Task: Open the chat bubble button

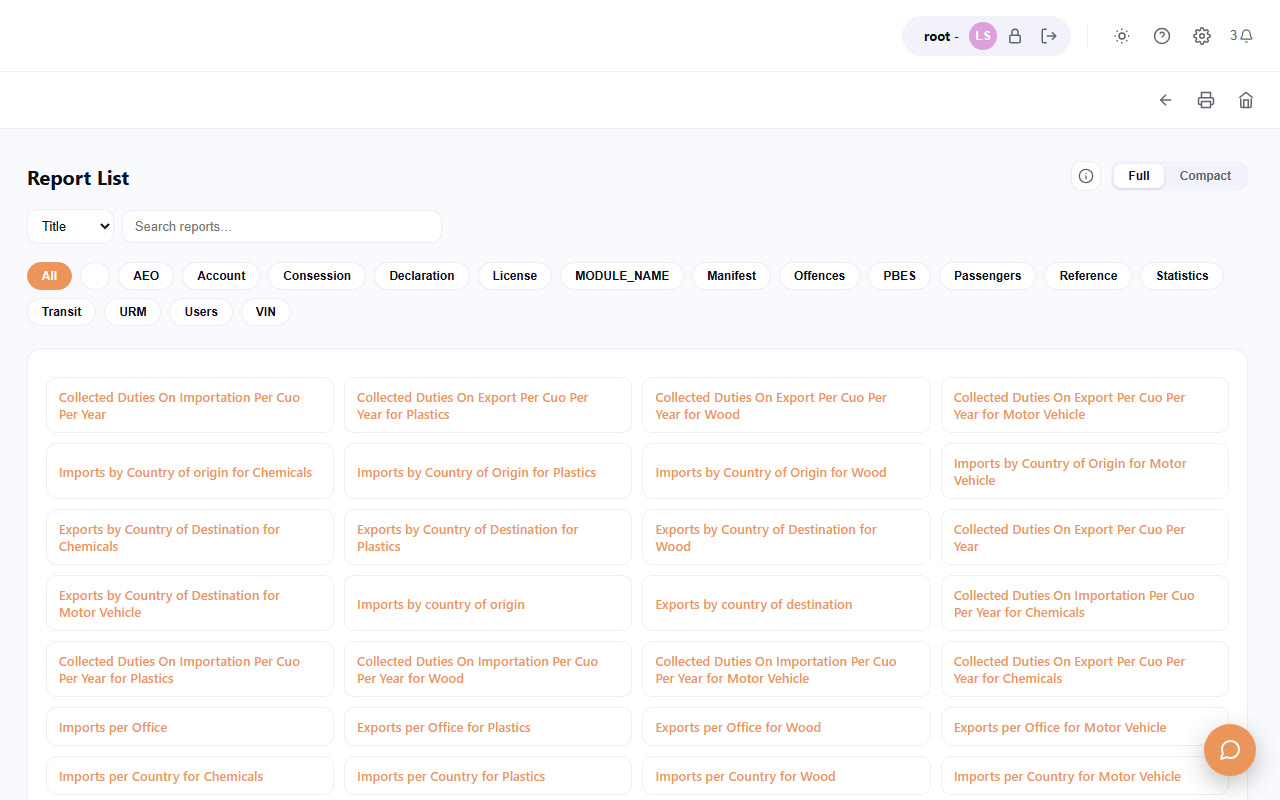Action: (1230, 750)
